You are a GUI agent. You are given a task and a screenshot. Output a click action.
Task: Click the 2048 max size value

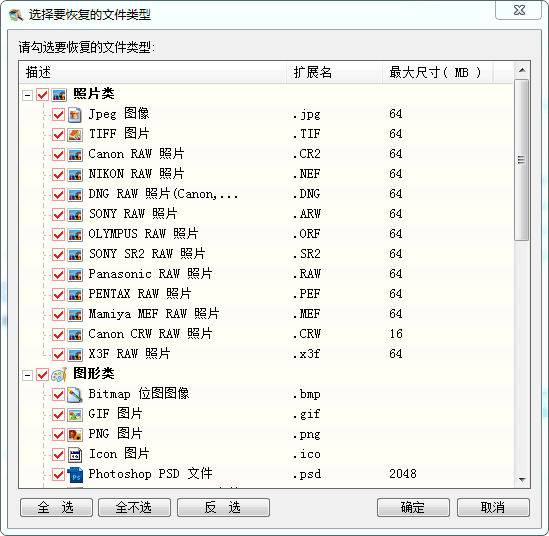[403, 474]
